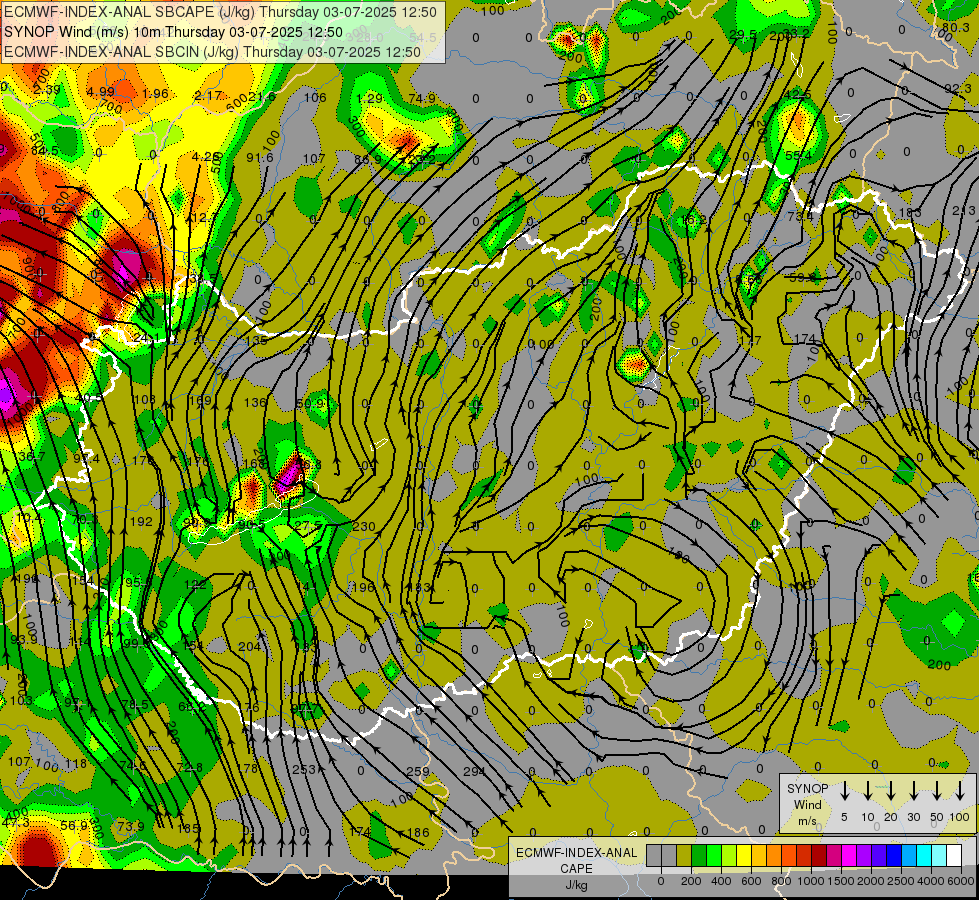The width and height of the screenshot is (979, 900).
Task: Click the map value 4.99
Action: click(x=101, y=92)
